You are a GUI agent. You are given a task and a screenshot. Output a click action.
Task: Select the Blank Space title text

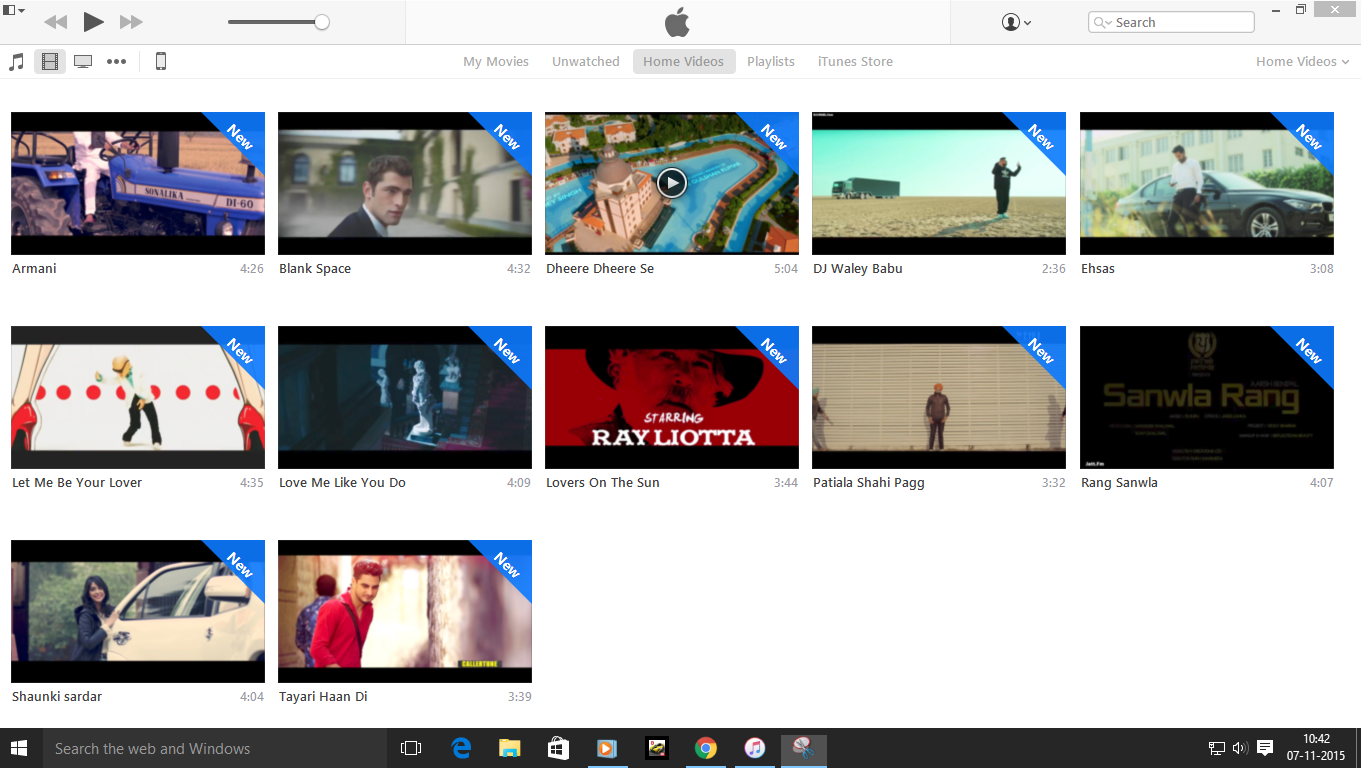click(315, 269)
